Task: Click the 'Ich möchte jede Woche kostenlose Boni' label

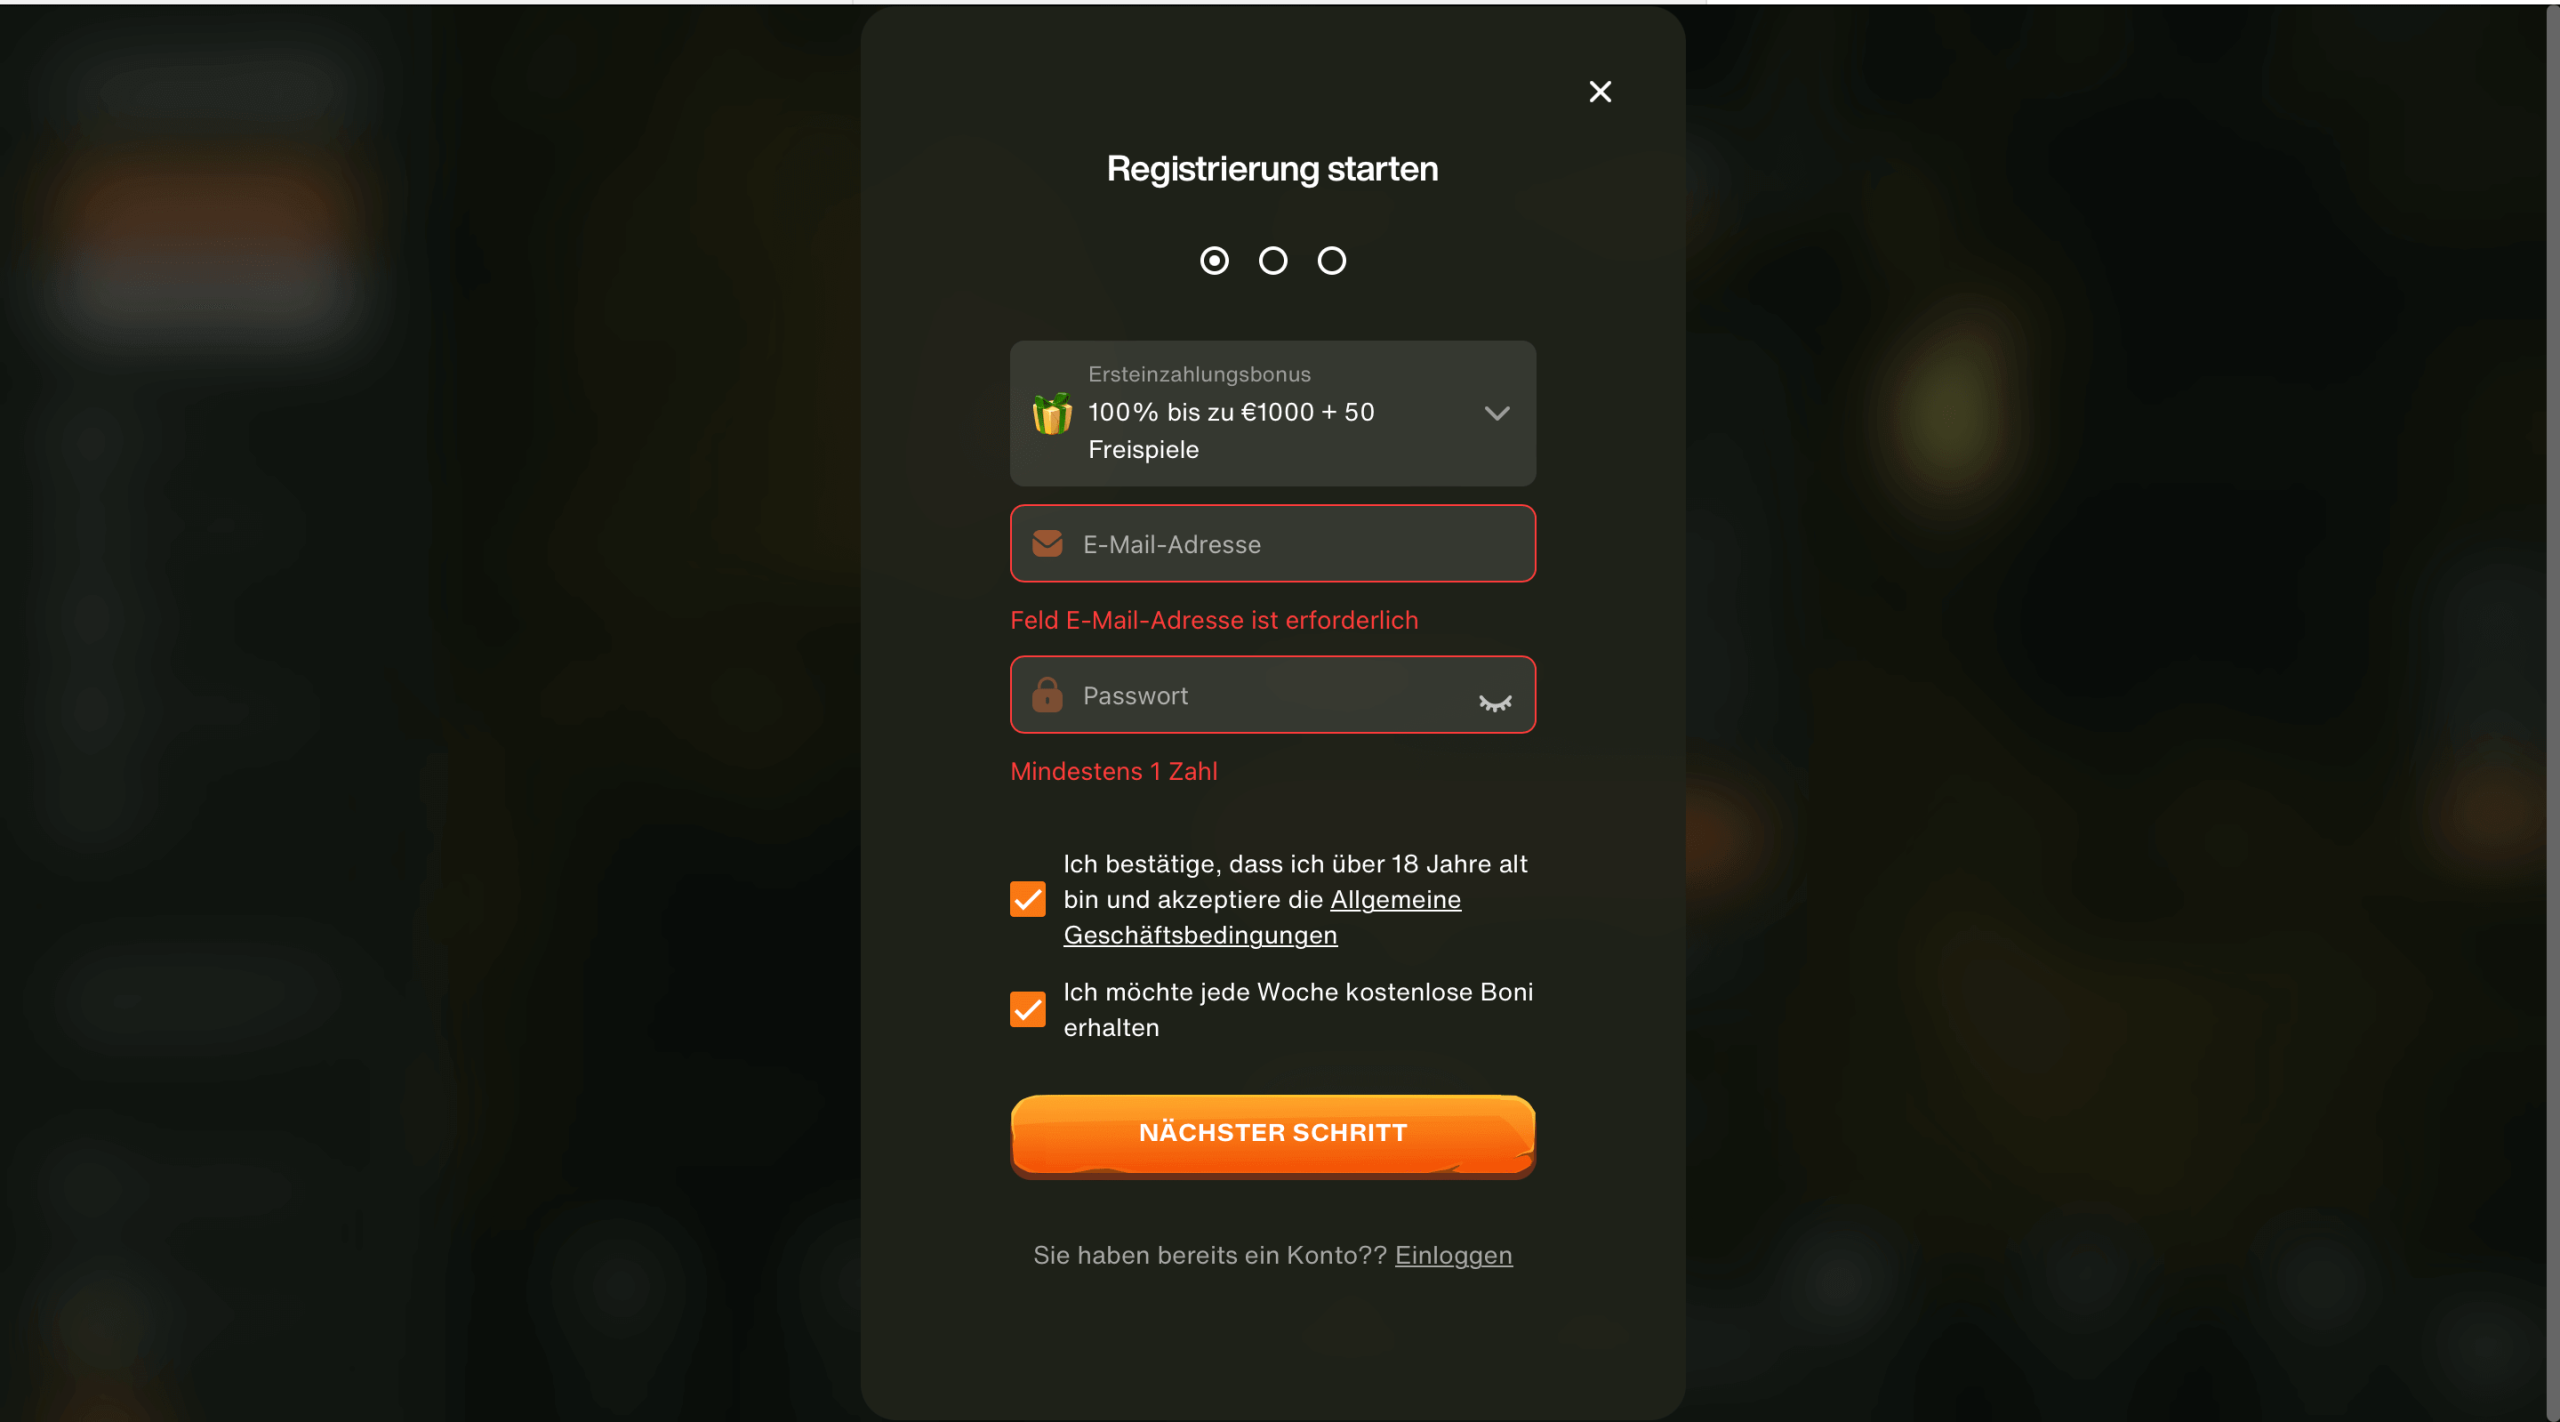Action: click(1298, 1009)
